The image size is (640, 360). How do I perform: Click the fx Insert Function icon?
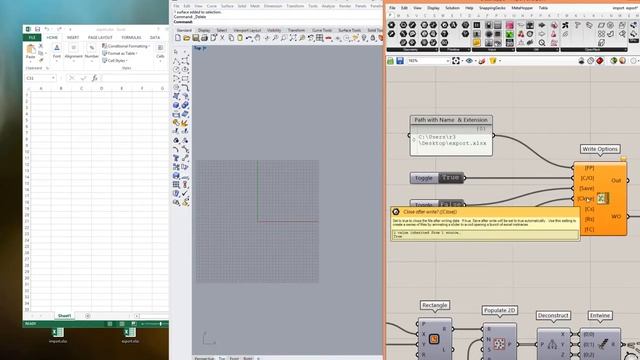(94, 78)
